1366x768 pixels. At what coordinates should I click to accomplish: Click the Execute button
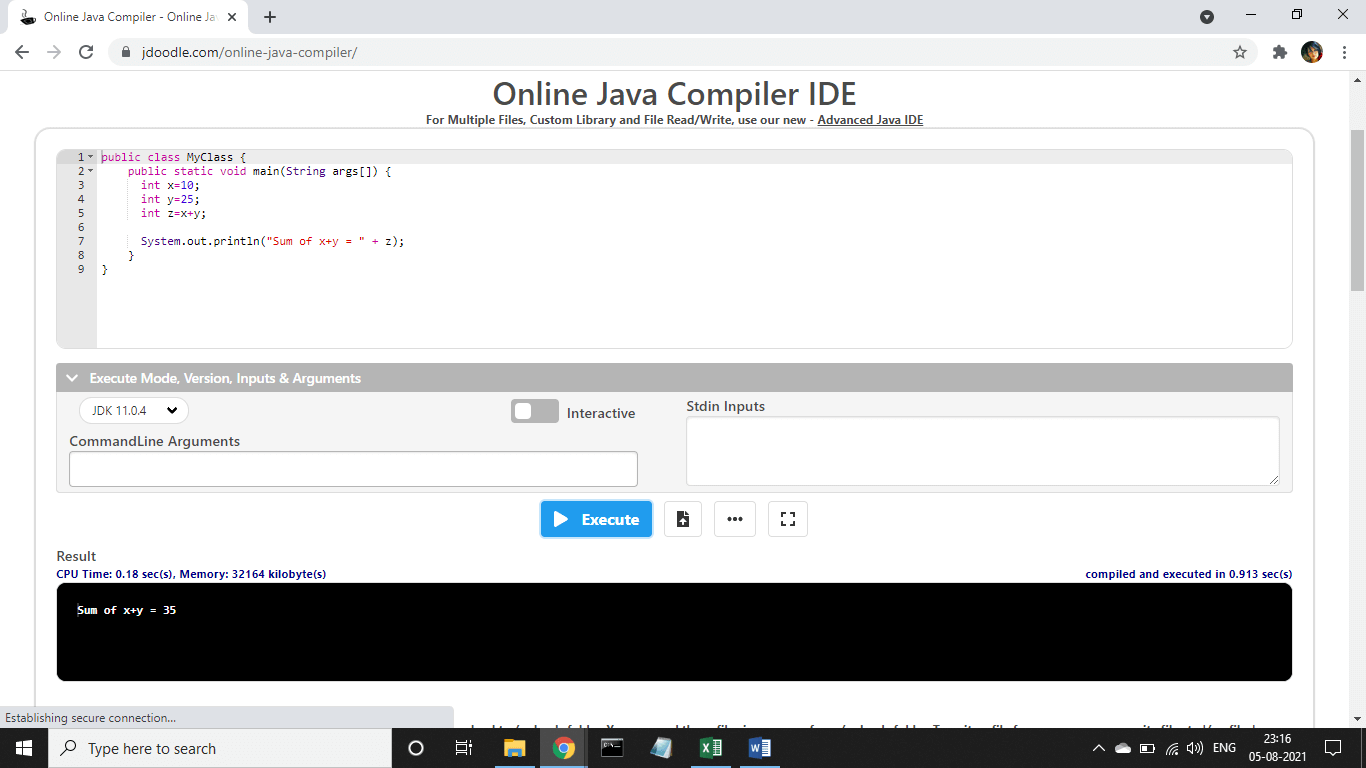(597, 519)
